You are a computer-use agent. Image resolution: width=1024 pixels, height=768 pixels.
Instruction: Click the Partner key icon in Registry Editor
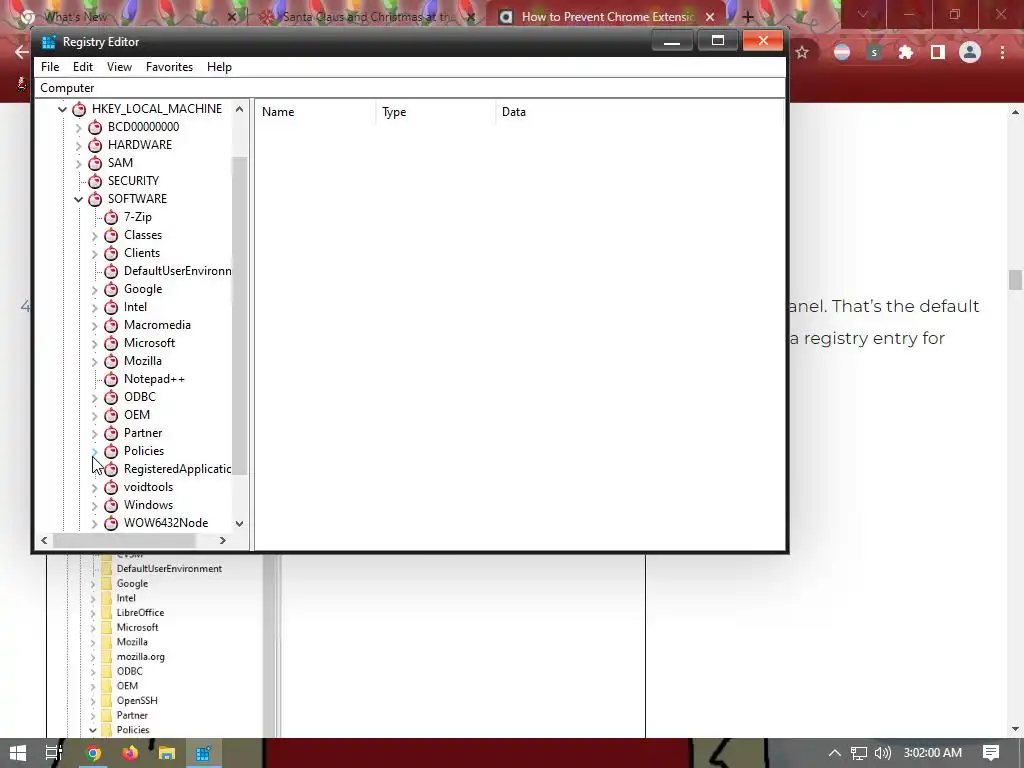point(111,433)
